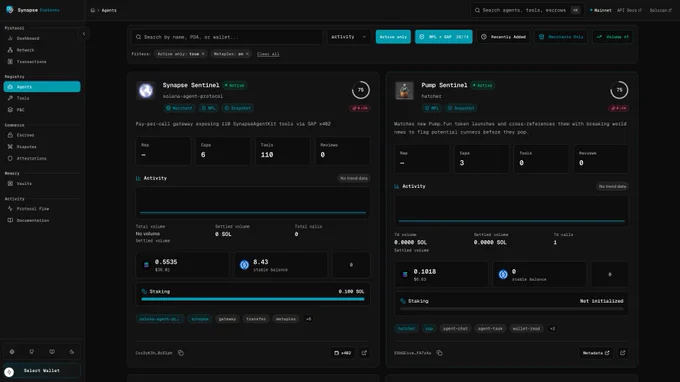680x382 pixels.
Task: Select the Agents sidebar item
Action: [x=42, y=87]
